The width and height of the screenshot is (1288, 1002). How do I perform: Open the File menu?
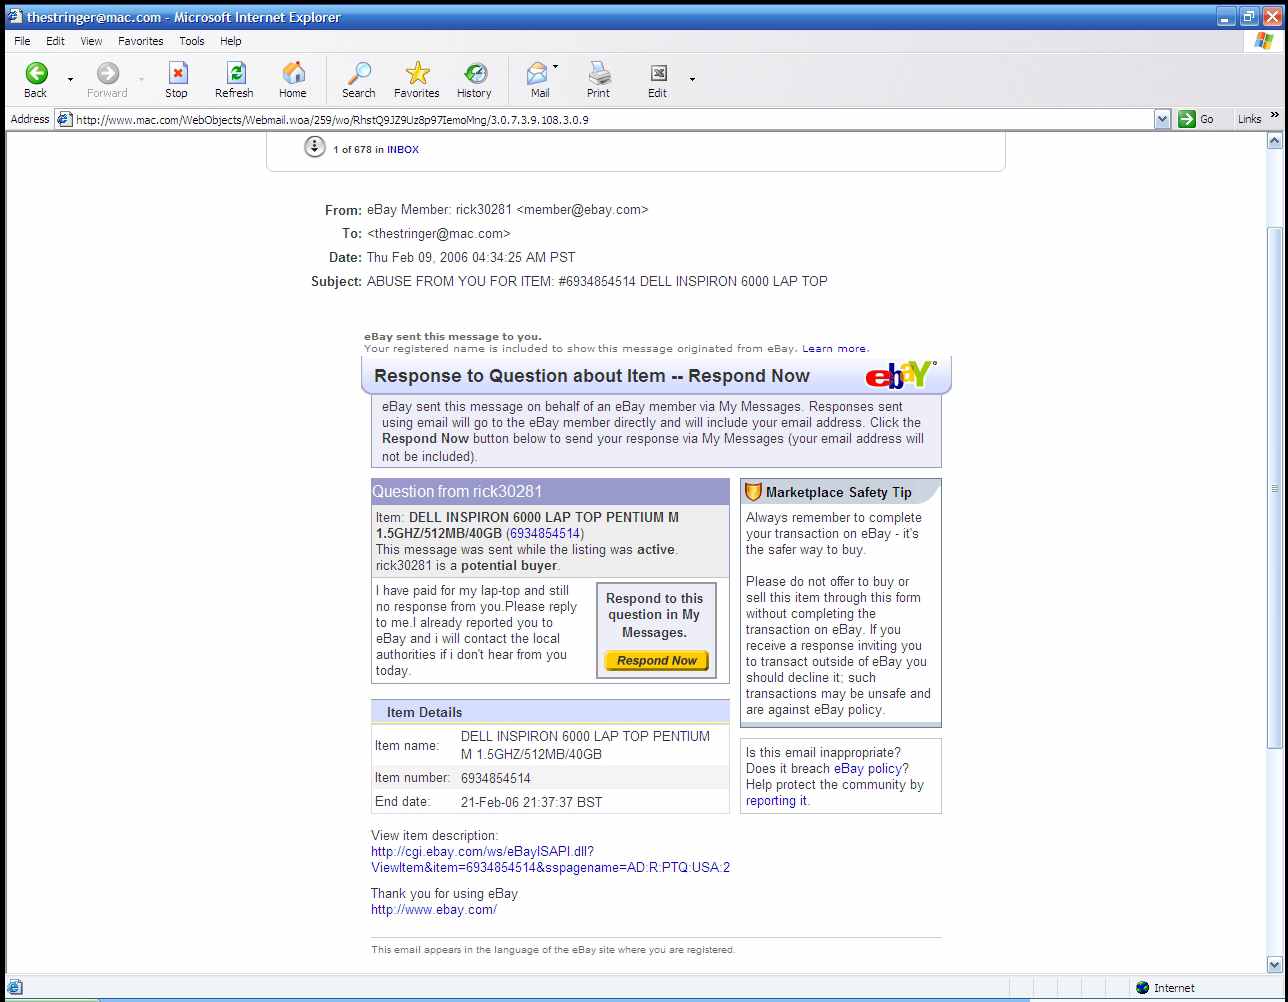click(22, 41)
